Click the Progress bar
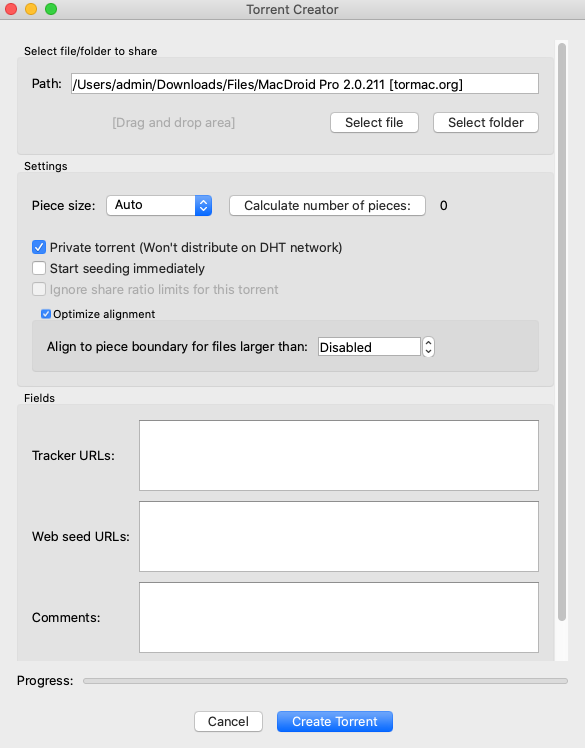 [x=325, y=681]
